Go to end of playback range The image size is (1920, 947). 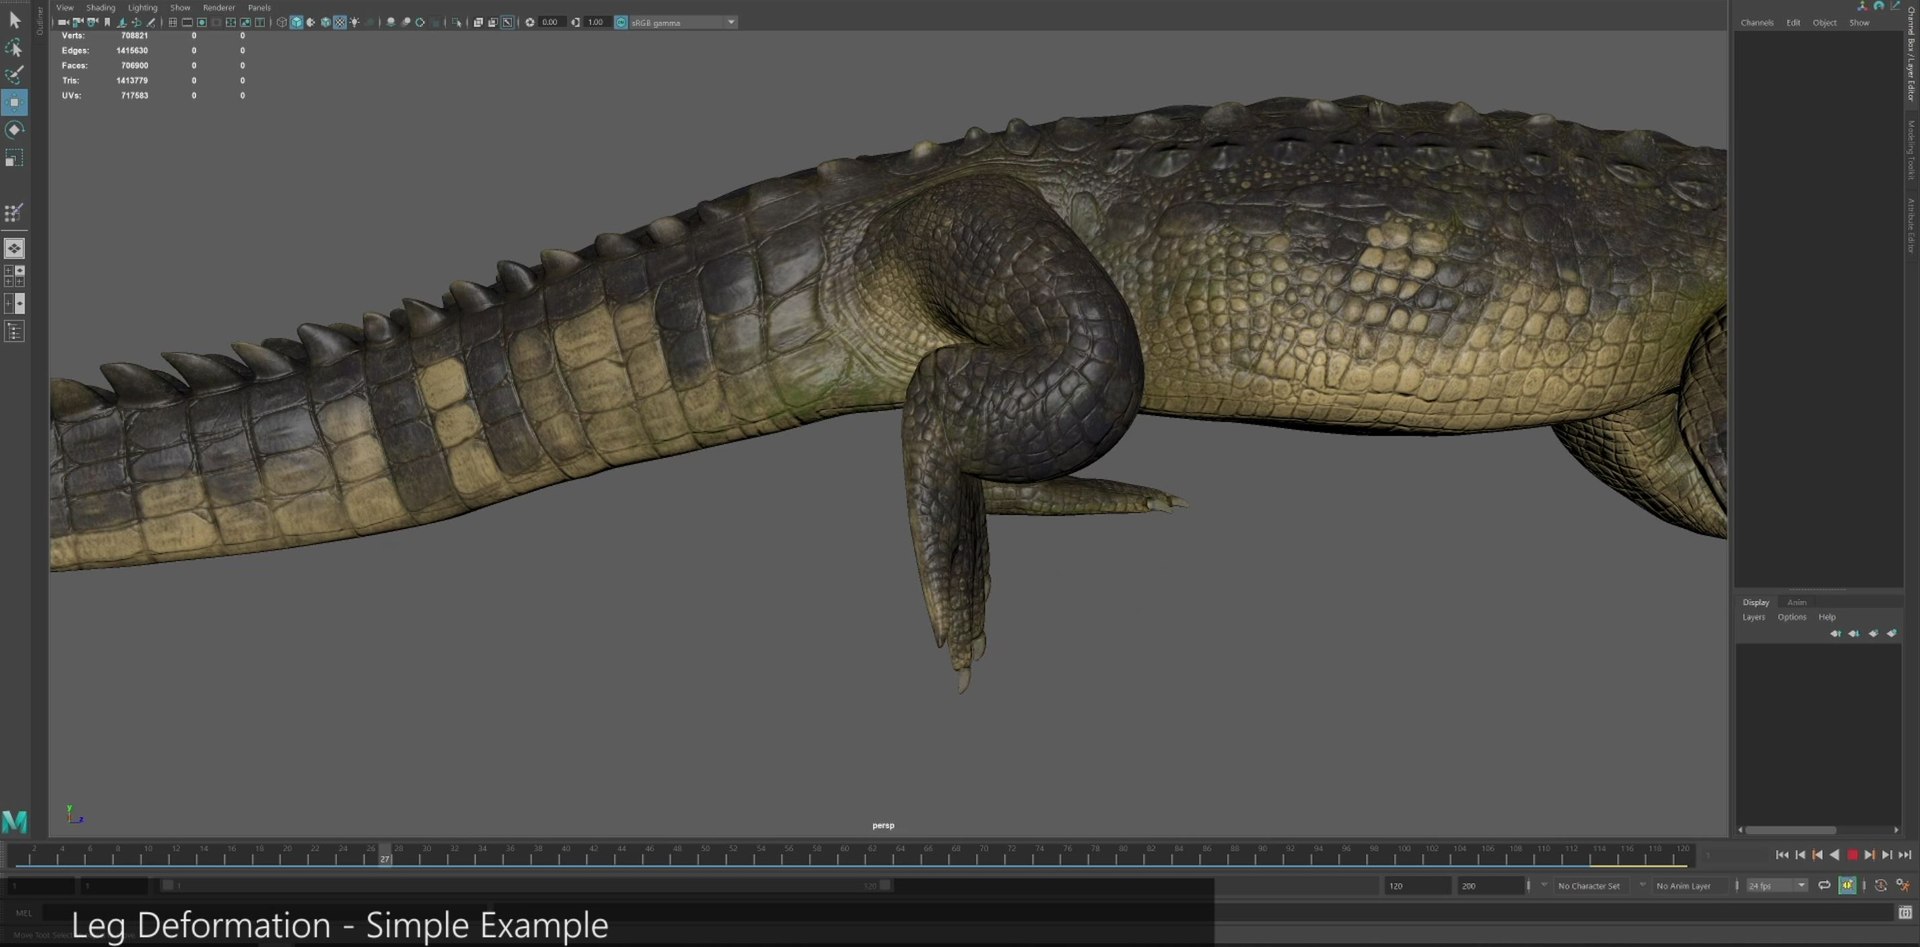tap(1905, 855)
